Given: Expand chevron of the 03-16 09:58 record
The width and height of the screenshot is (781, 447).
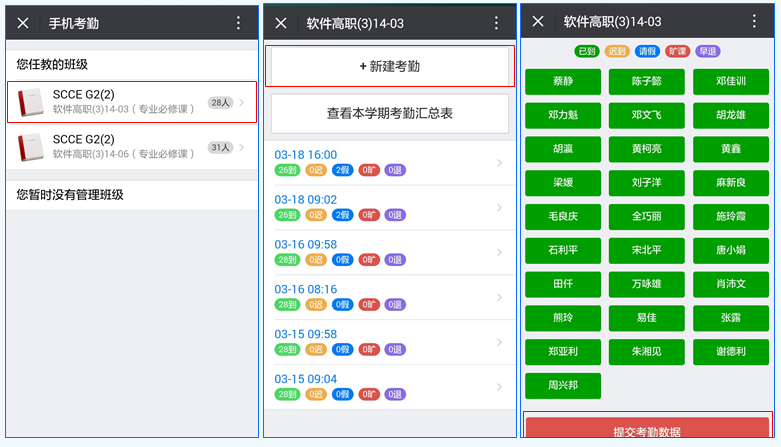Looking at the screenshot, I should [x=499, y=253].
